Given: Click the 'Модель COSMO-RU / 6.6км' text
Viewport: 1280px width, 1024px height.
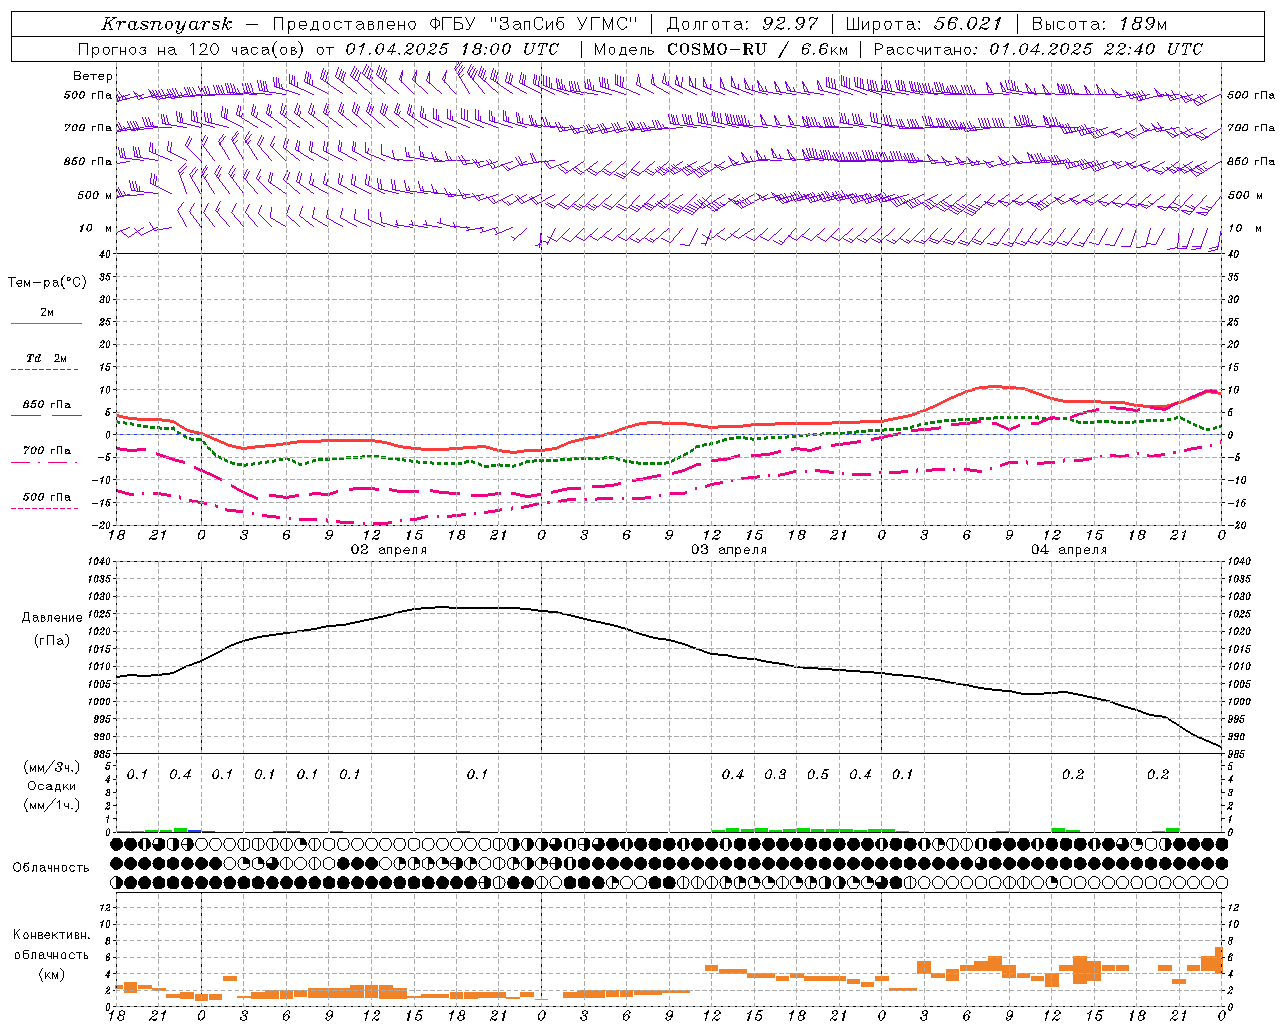Looking at the screenshot, I should (x=721, y=49).
